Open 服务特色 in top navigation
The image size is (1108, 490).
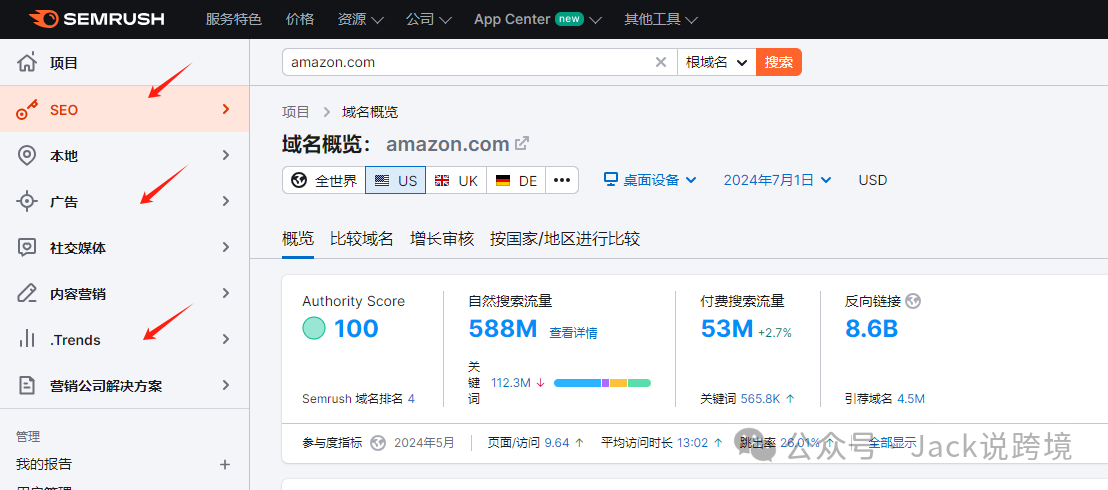click(x=234, y=19)
